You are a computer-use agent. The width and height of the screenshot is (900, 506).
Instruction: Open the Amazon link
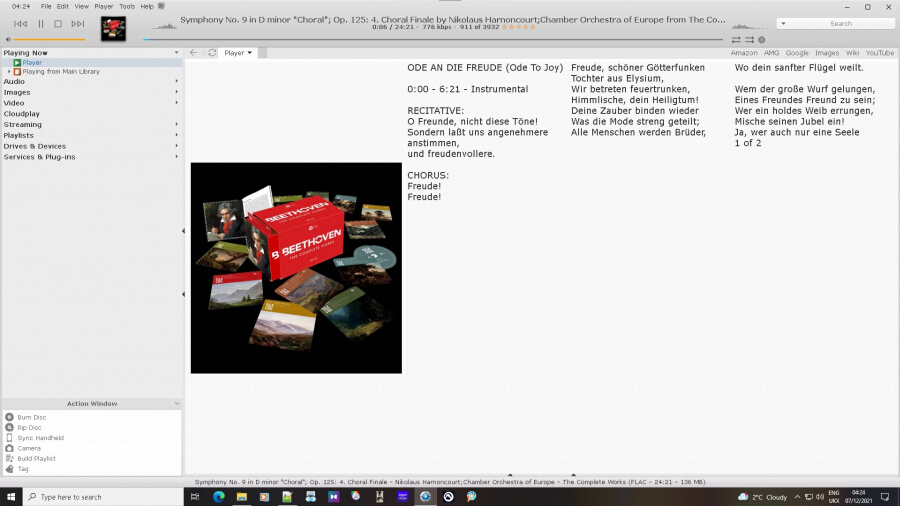click(x=744, y=53)
